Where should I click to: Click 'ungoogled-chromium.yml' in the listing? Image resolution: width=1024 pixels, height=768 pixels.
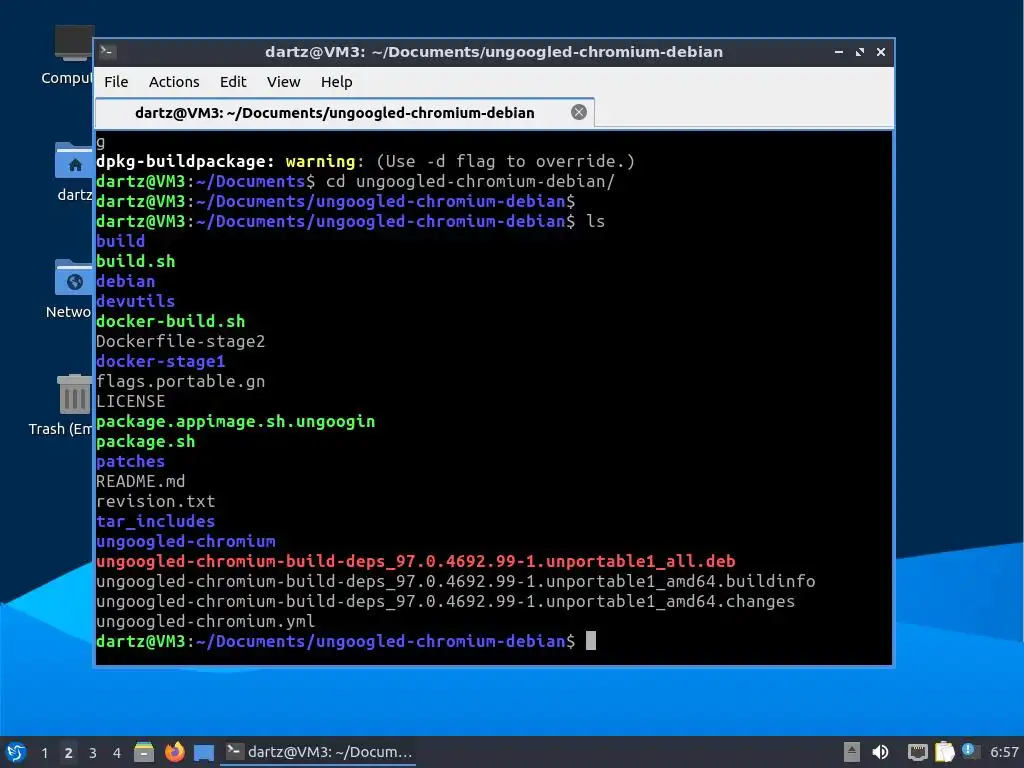pyautogui.click(x=205, y=621)
